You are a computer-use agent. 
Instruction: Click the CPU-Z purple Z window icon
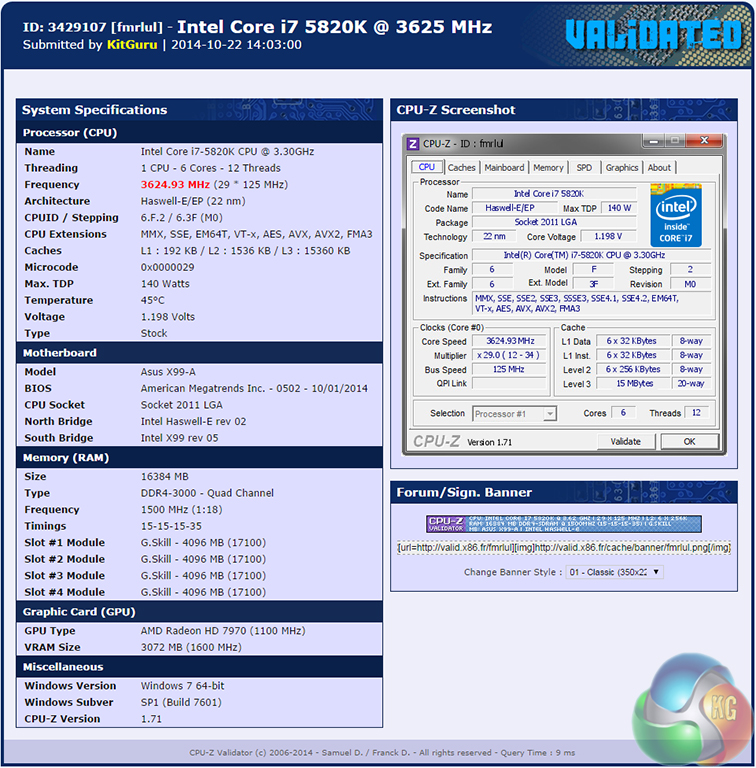[413, 144]
